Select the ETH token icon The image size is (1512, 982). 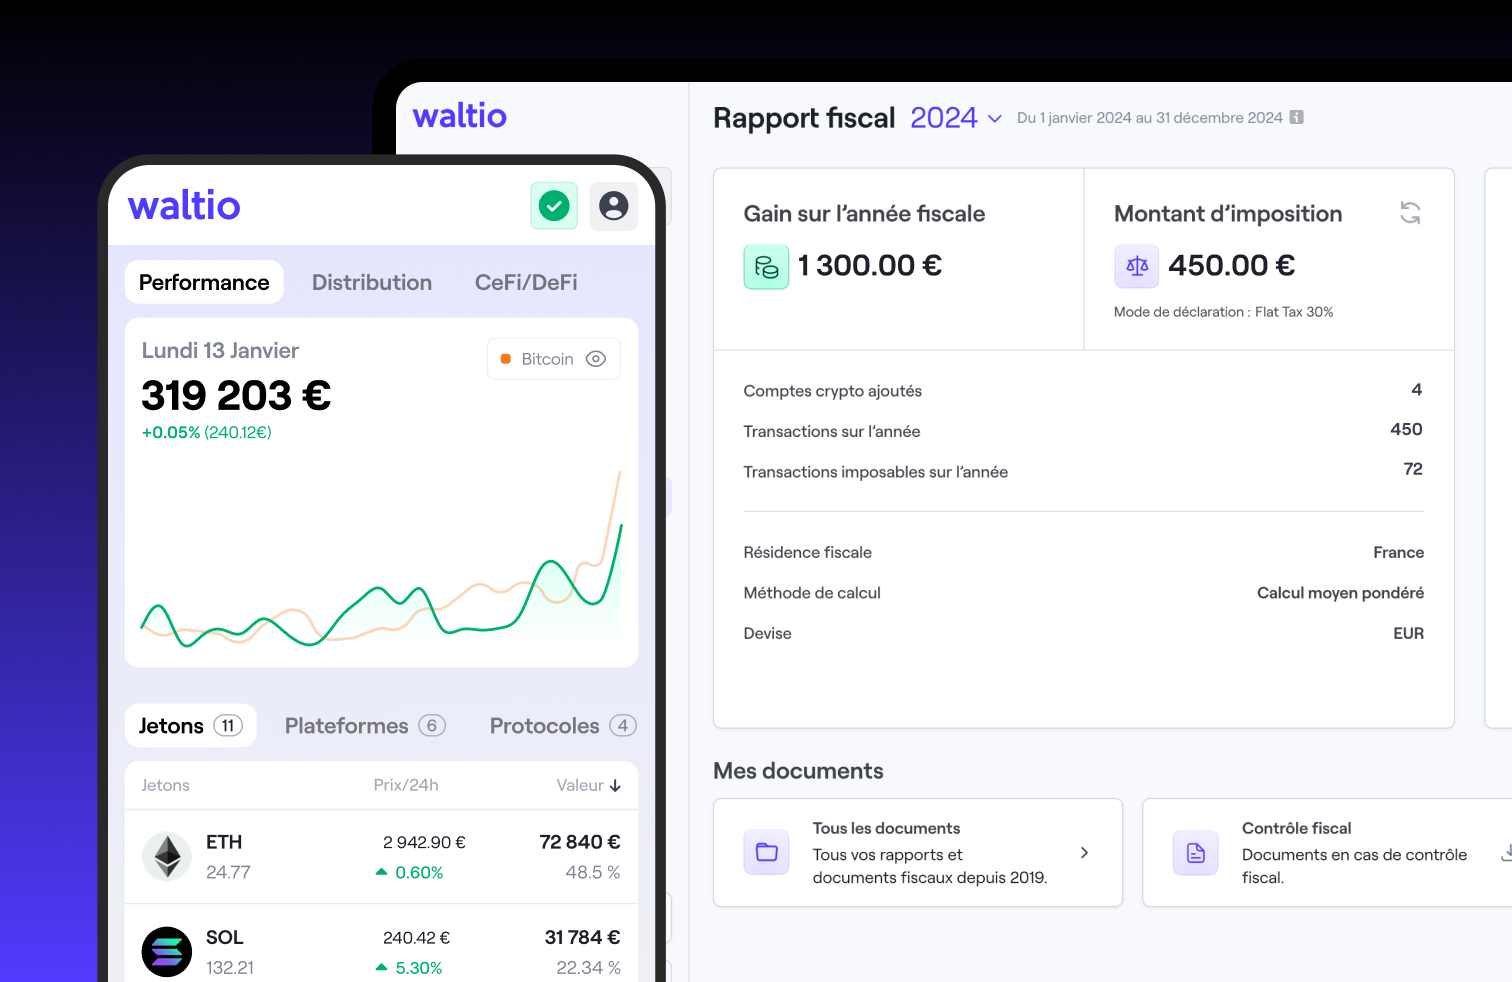[x=167, y=856]
